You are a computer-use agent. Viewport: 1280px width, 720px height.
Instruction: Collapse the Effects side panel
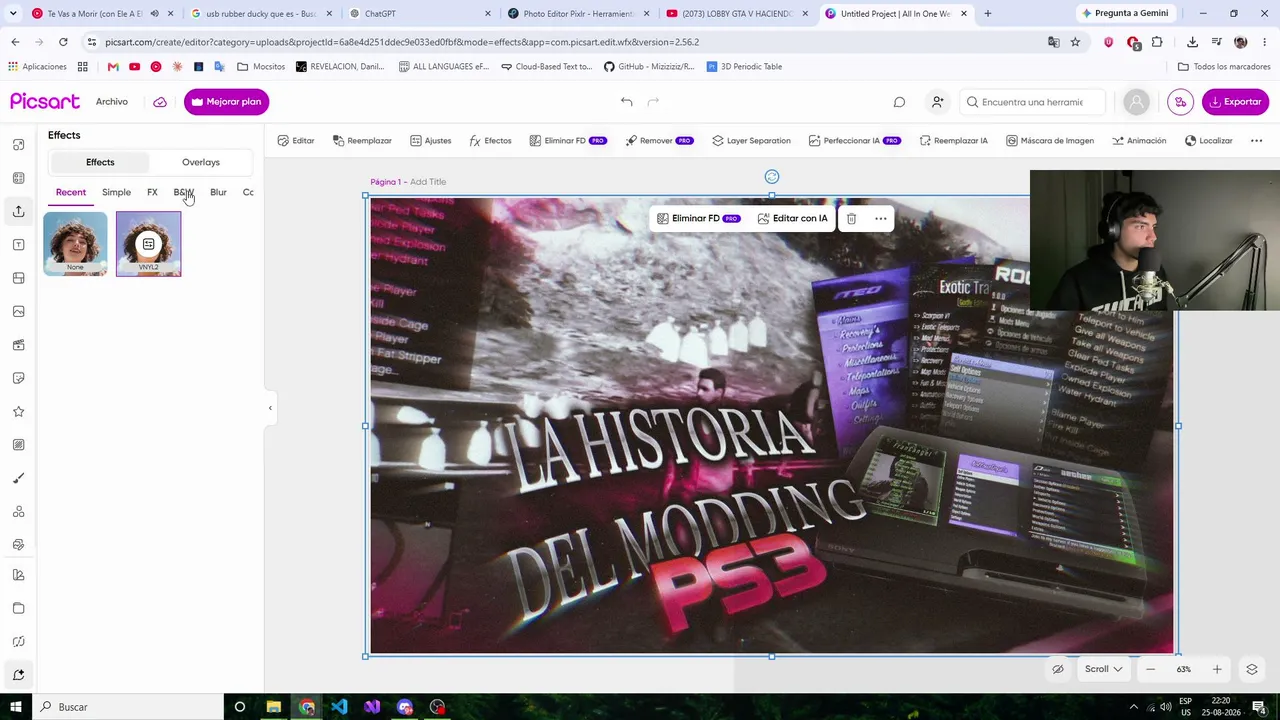pyautogui.click(x=270, y=408)
